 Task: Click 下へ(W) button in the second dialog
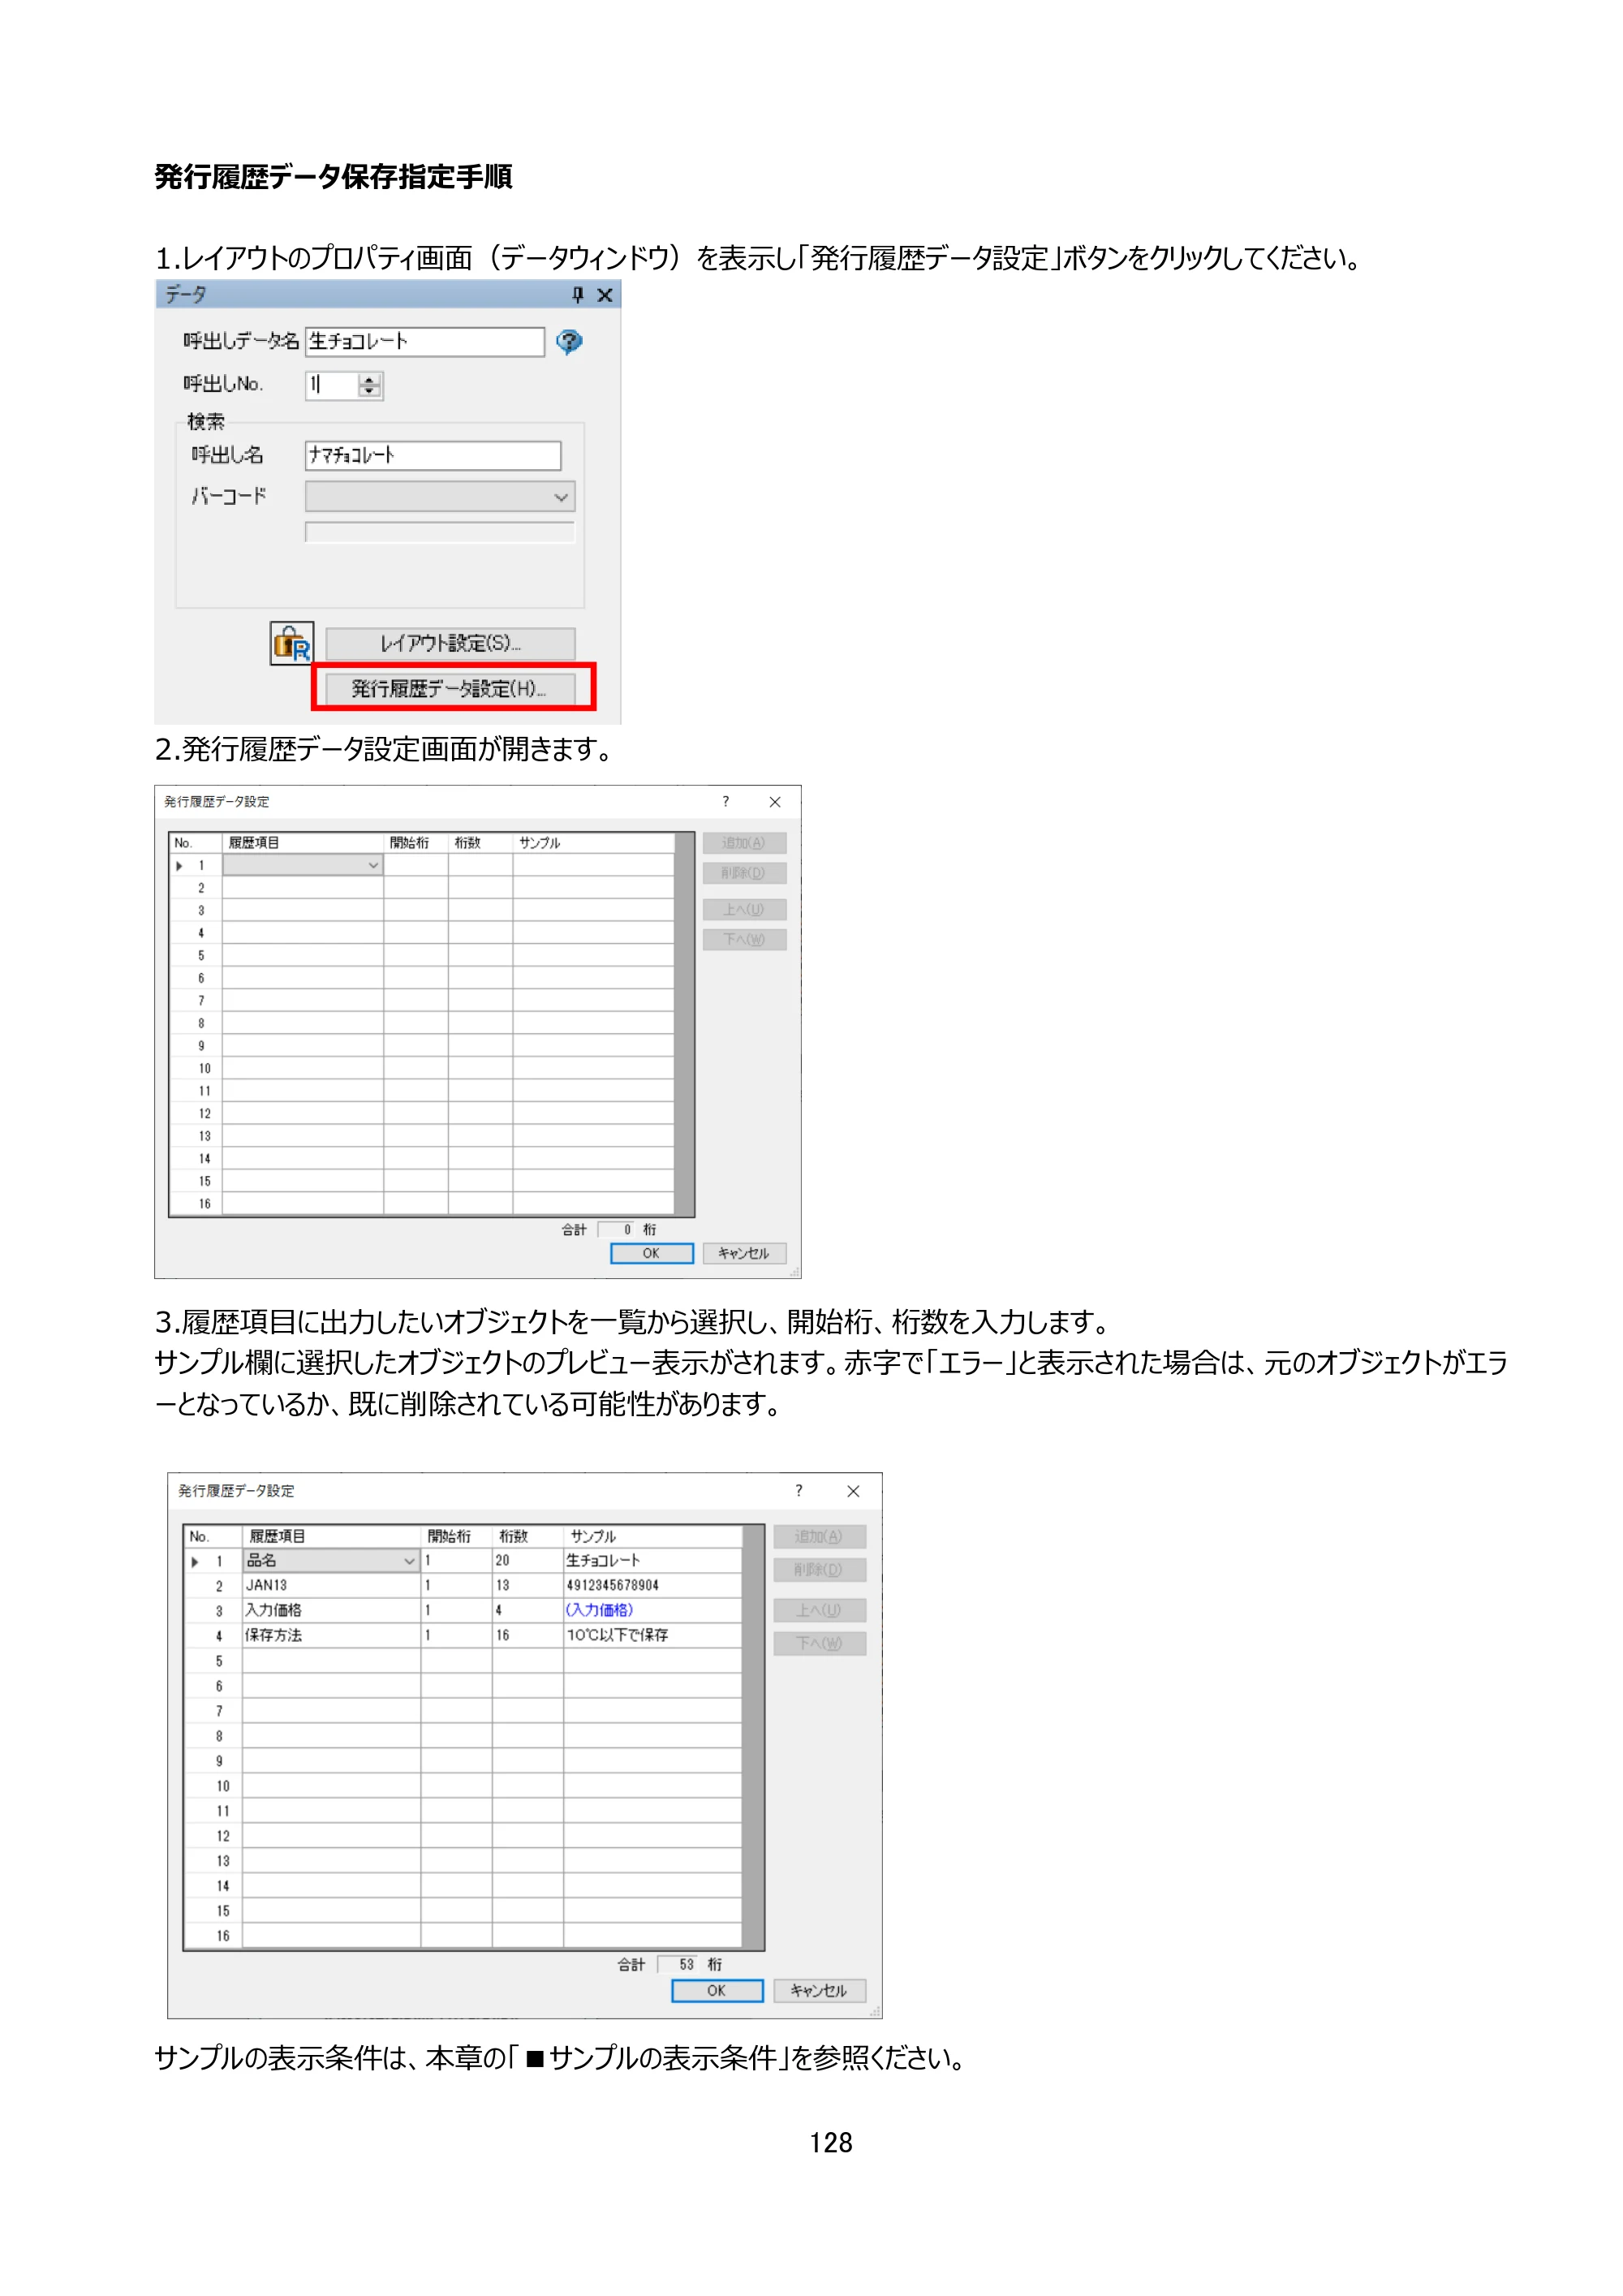click(x=819, y=1643)
